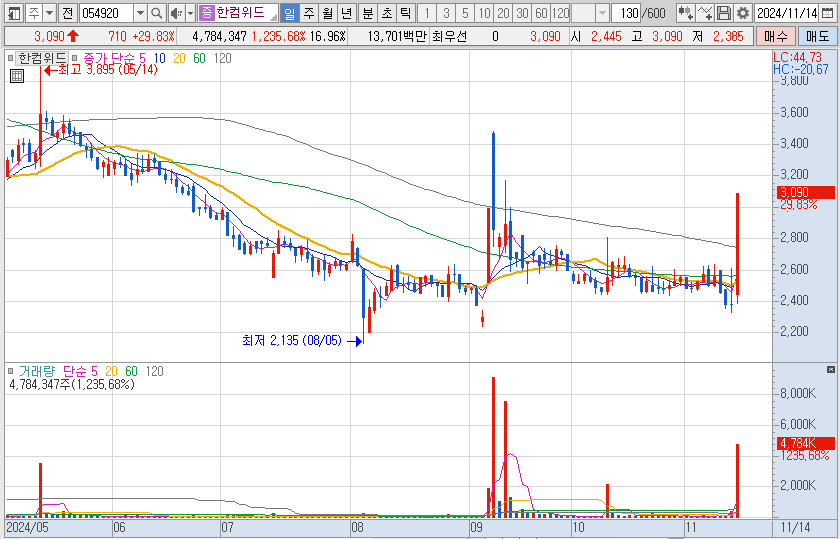Switch to the 주 weekly chart tab
This screenshot has height=539, width=840.
coord(309,13)
